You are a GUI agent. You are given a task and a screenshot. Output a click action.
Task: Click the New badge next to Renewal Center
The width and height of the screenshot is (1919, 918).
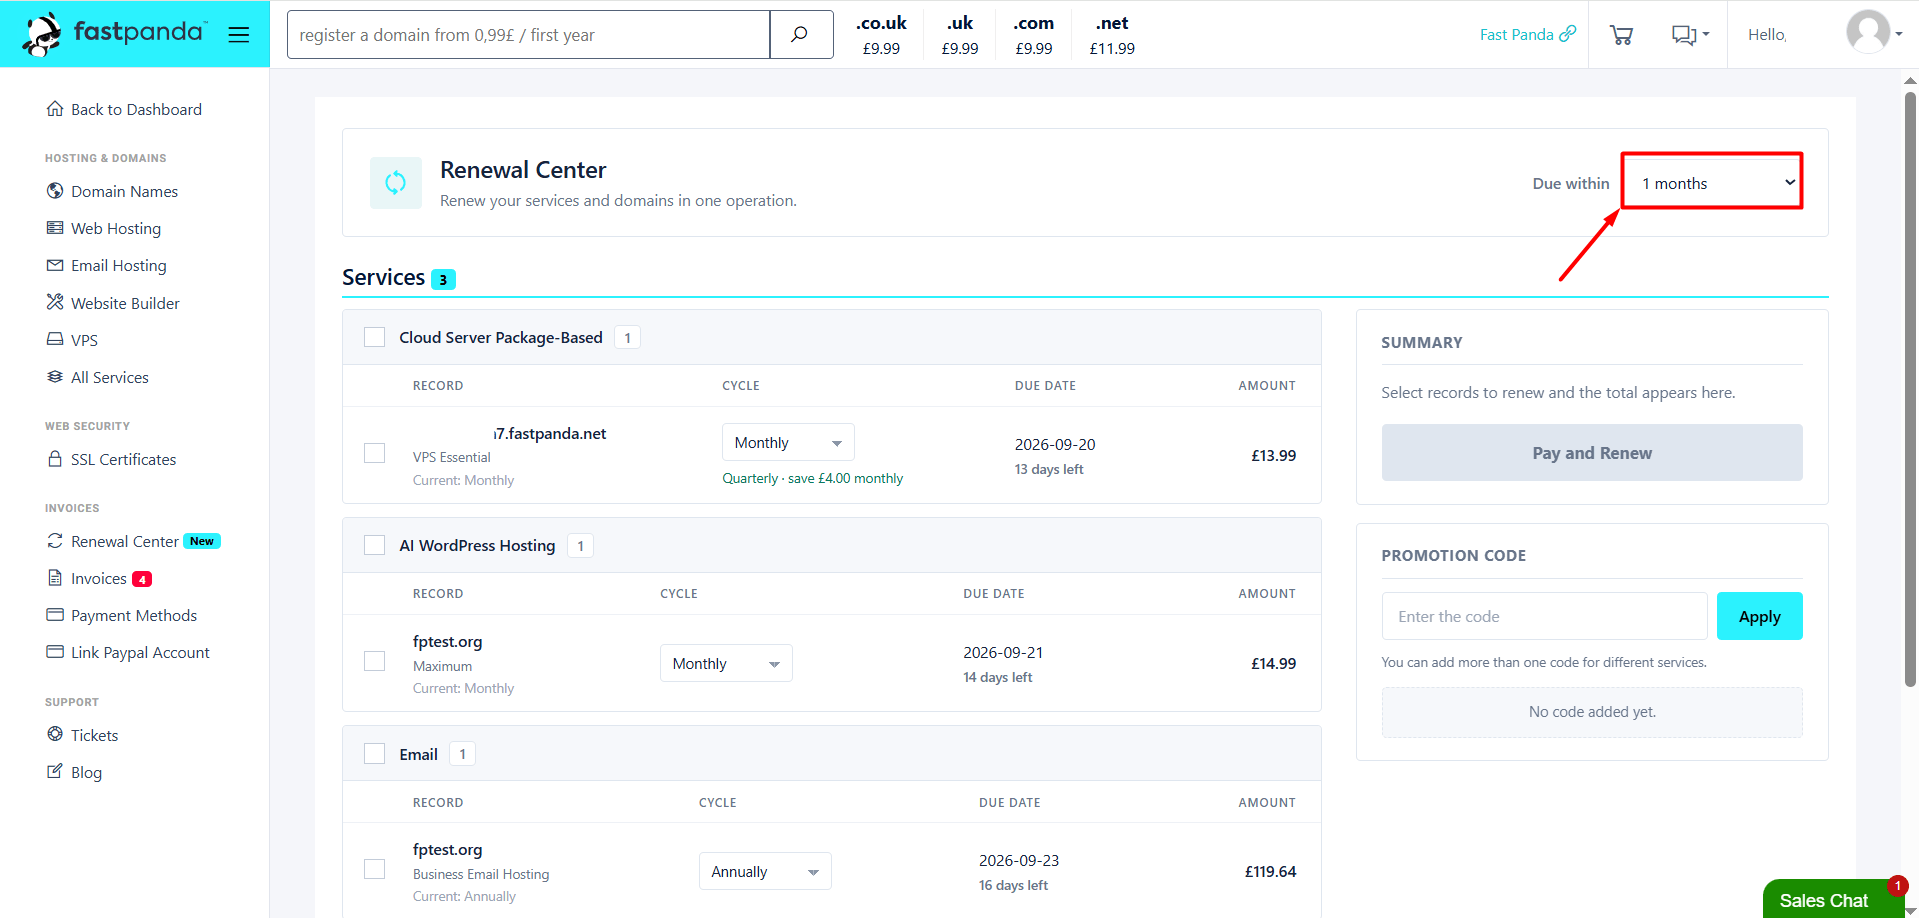(x=202, y=541)
